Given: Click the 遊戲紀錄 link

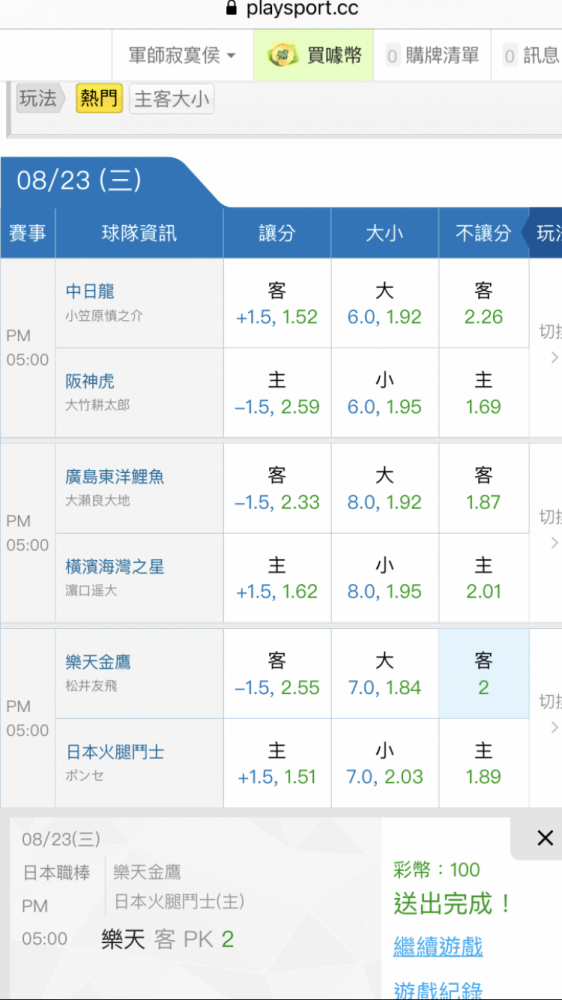Looking at the screenshot, I should tap(438, 989).
